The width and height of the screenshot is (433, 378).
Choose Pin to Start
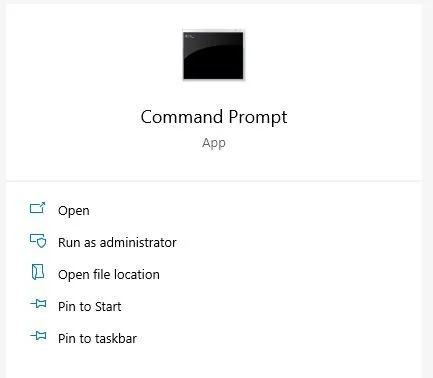click(89, 306)
